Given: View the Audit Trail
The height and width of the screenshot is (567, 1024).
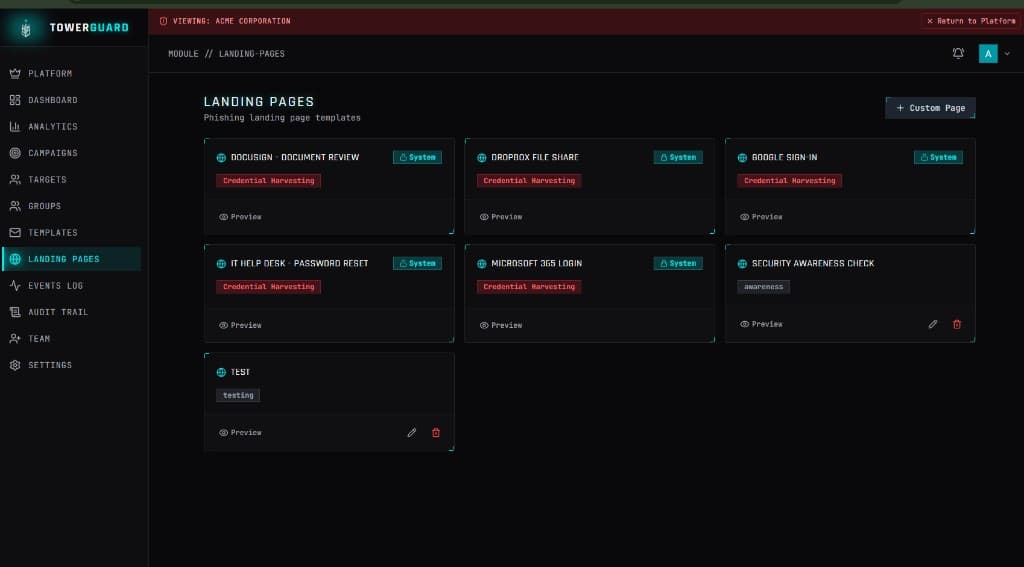Looking at the screenshot, I should [x=70, y=312].
